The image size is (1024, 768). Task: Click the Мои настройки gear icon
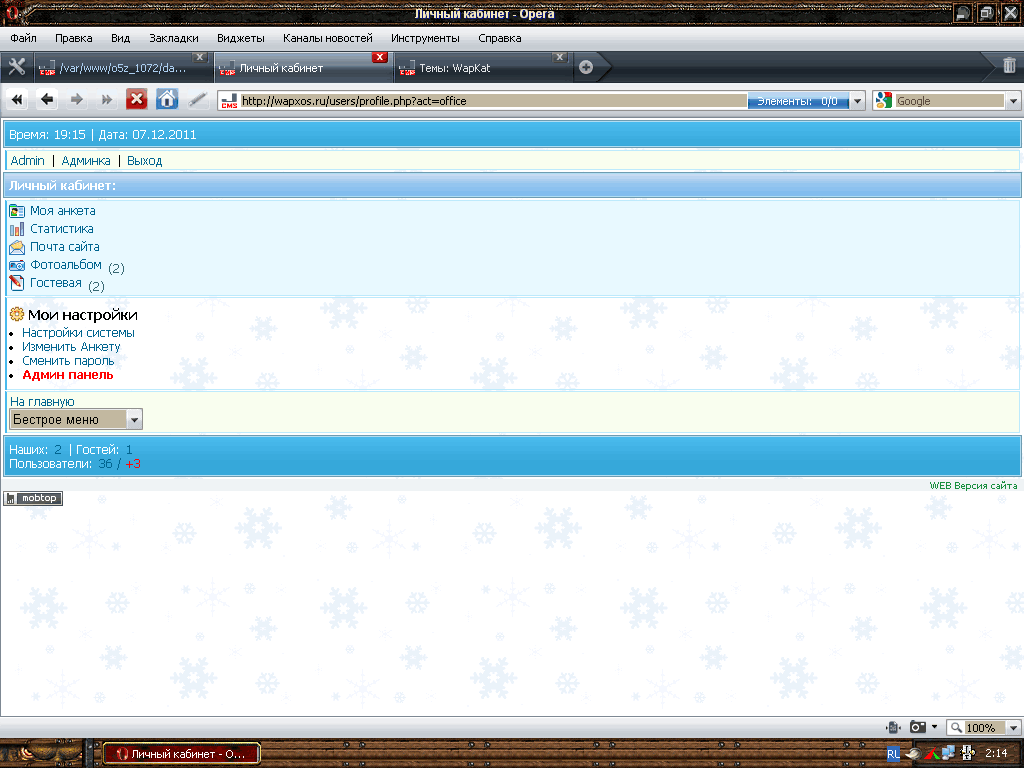(x=17, y=314)
